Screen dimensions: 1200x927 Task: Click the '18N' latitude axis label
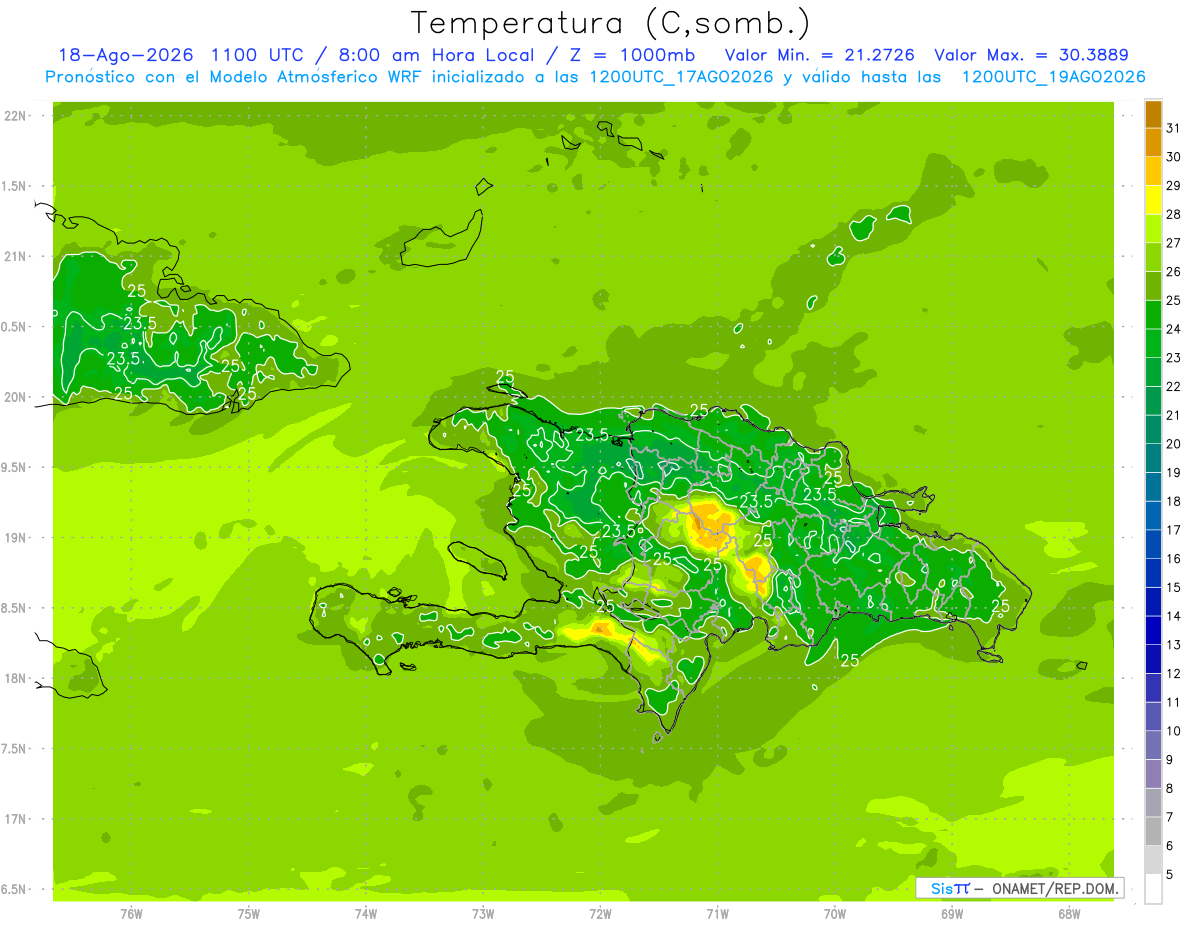(17, 679)
